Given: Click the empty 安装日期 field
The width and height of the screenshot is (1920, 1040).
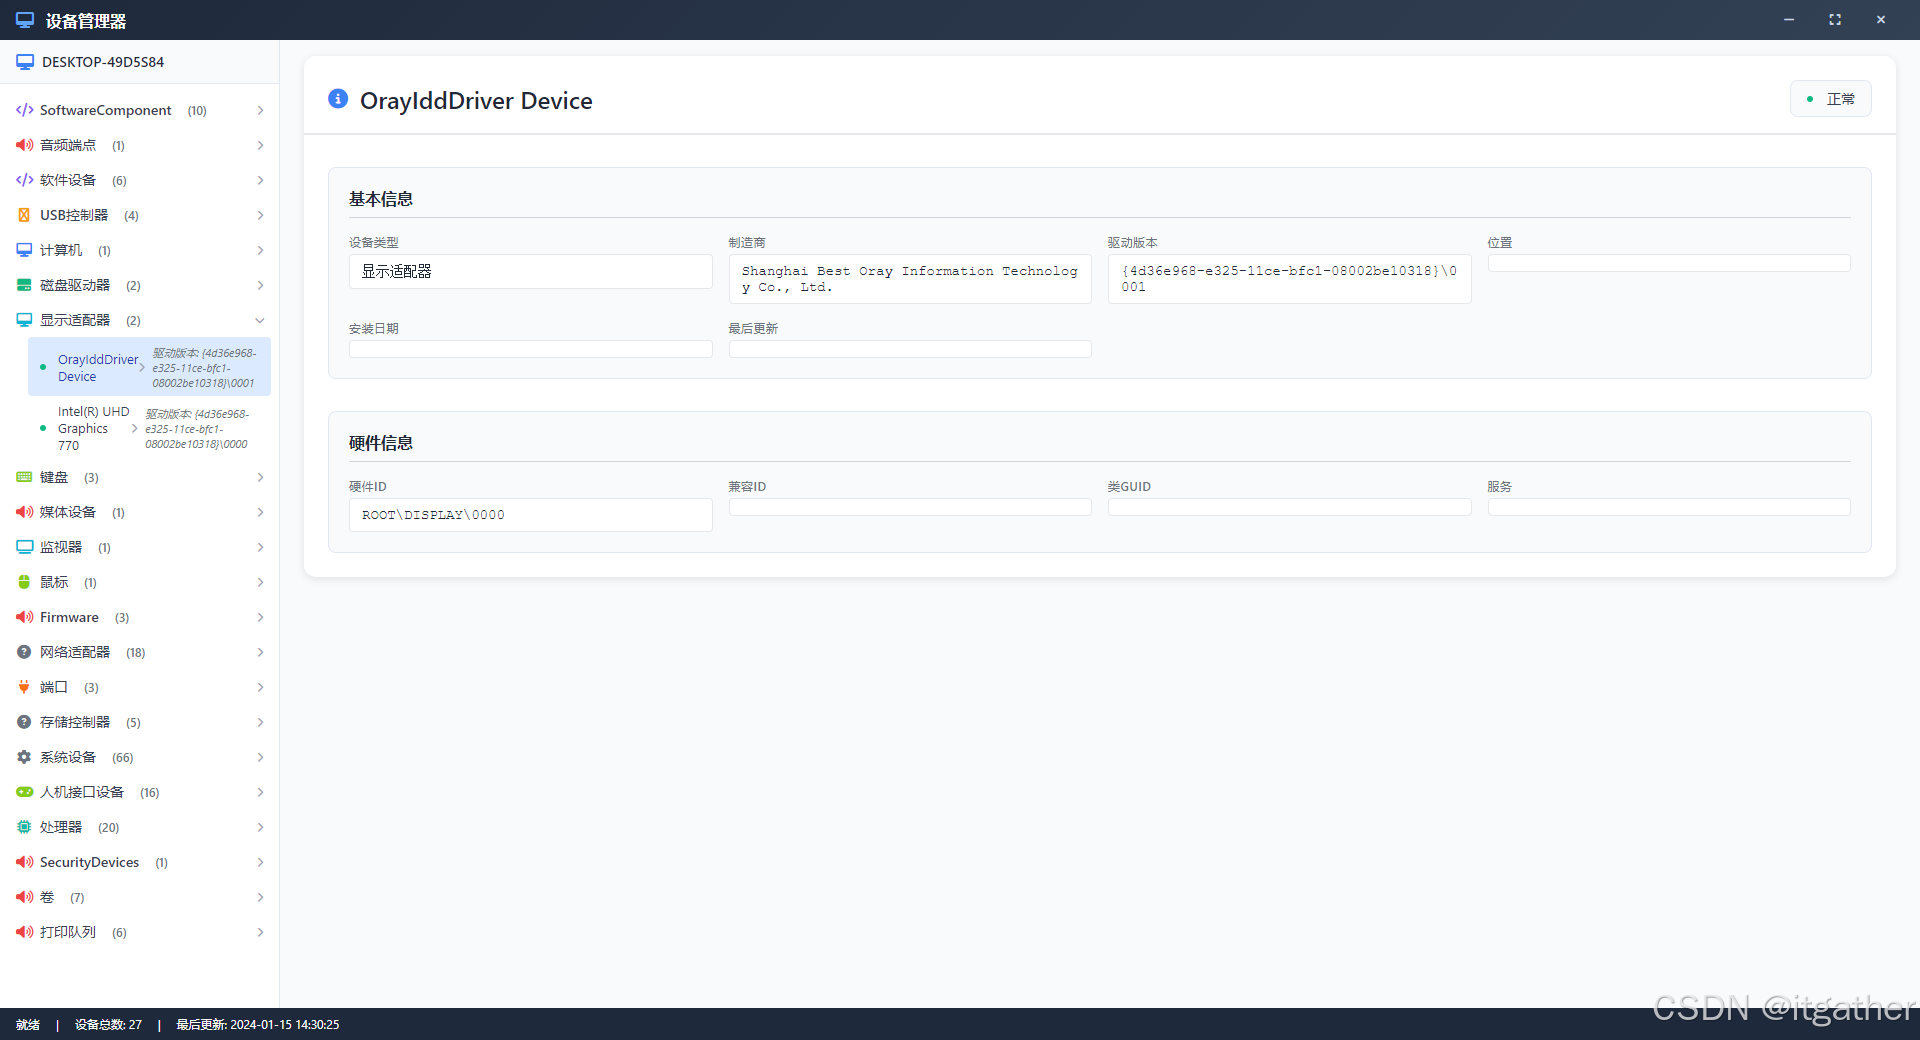Looking at the screenshot, I should coord(530,349).
